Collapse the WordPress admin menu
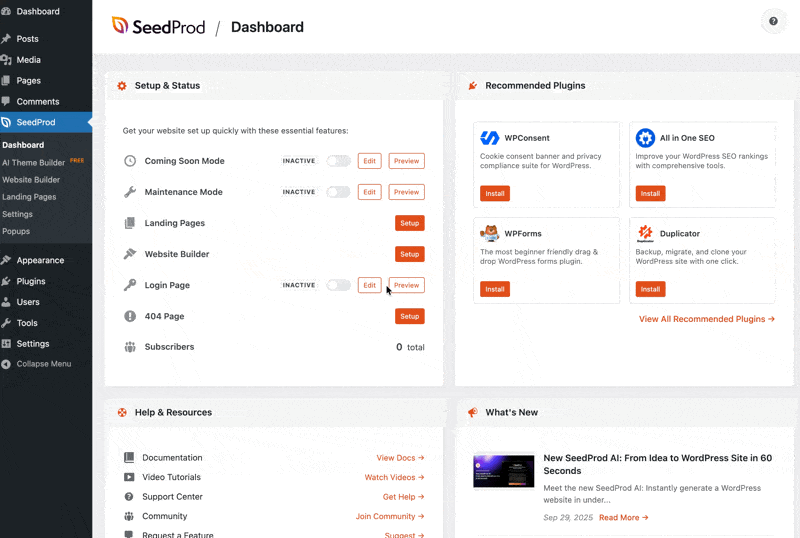This screenshot has width=800, height=538. point(43,364)
